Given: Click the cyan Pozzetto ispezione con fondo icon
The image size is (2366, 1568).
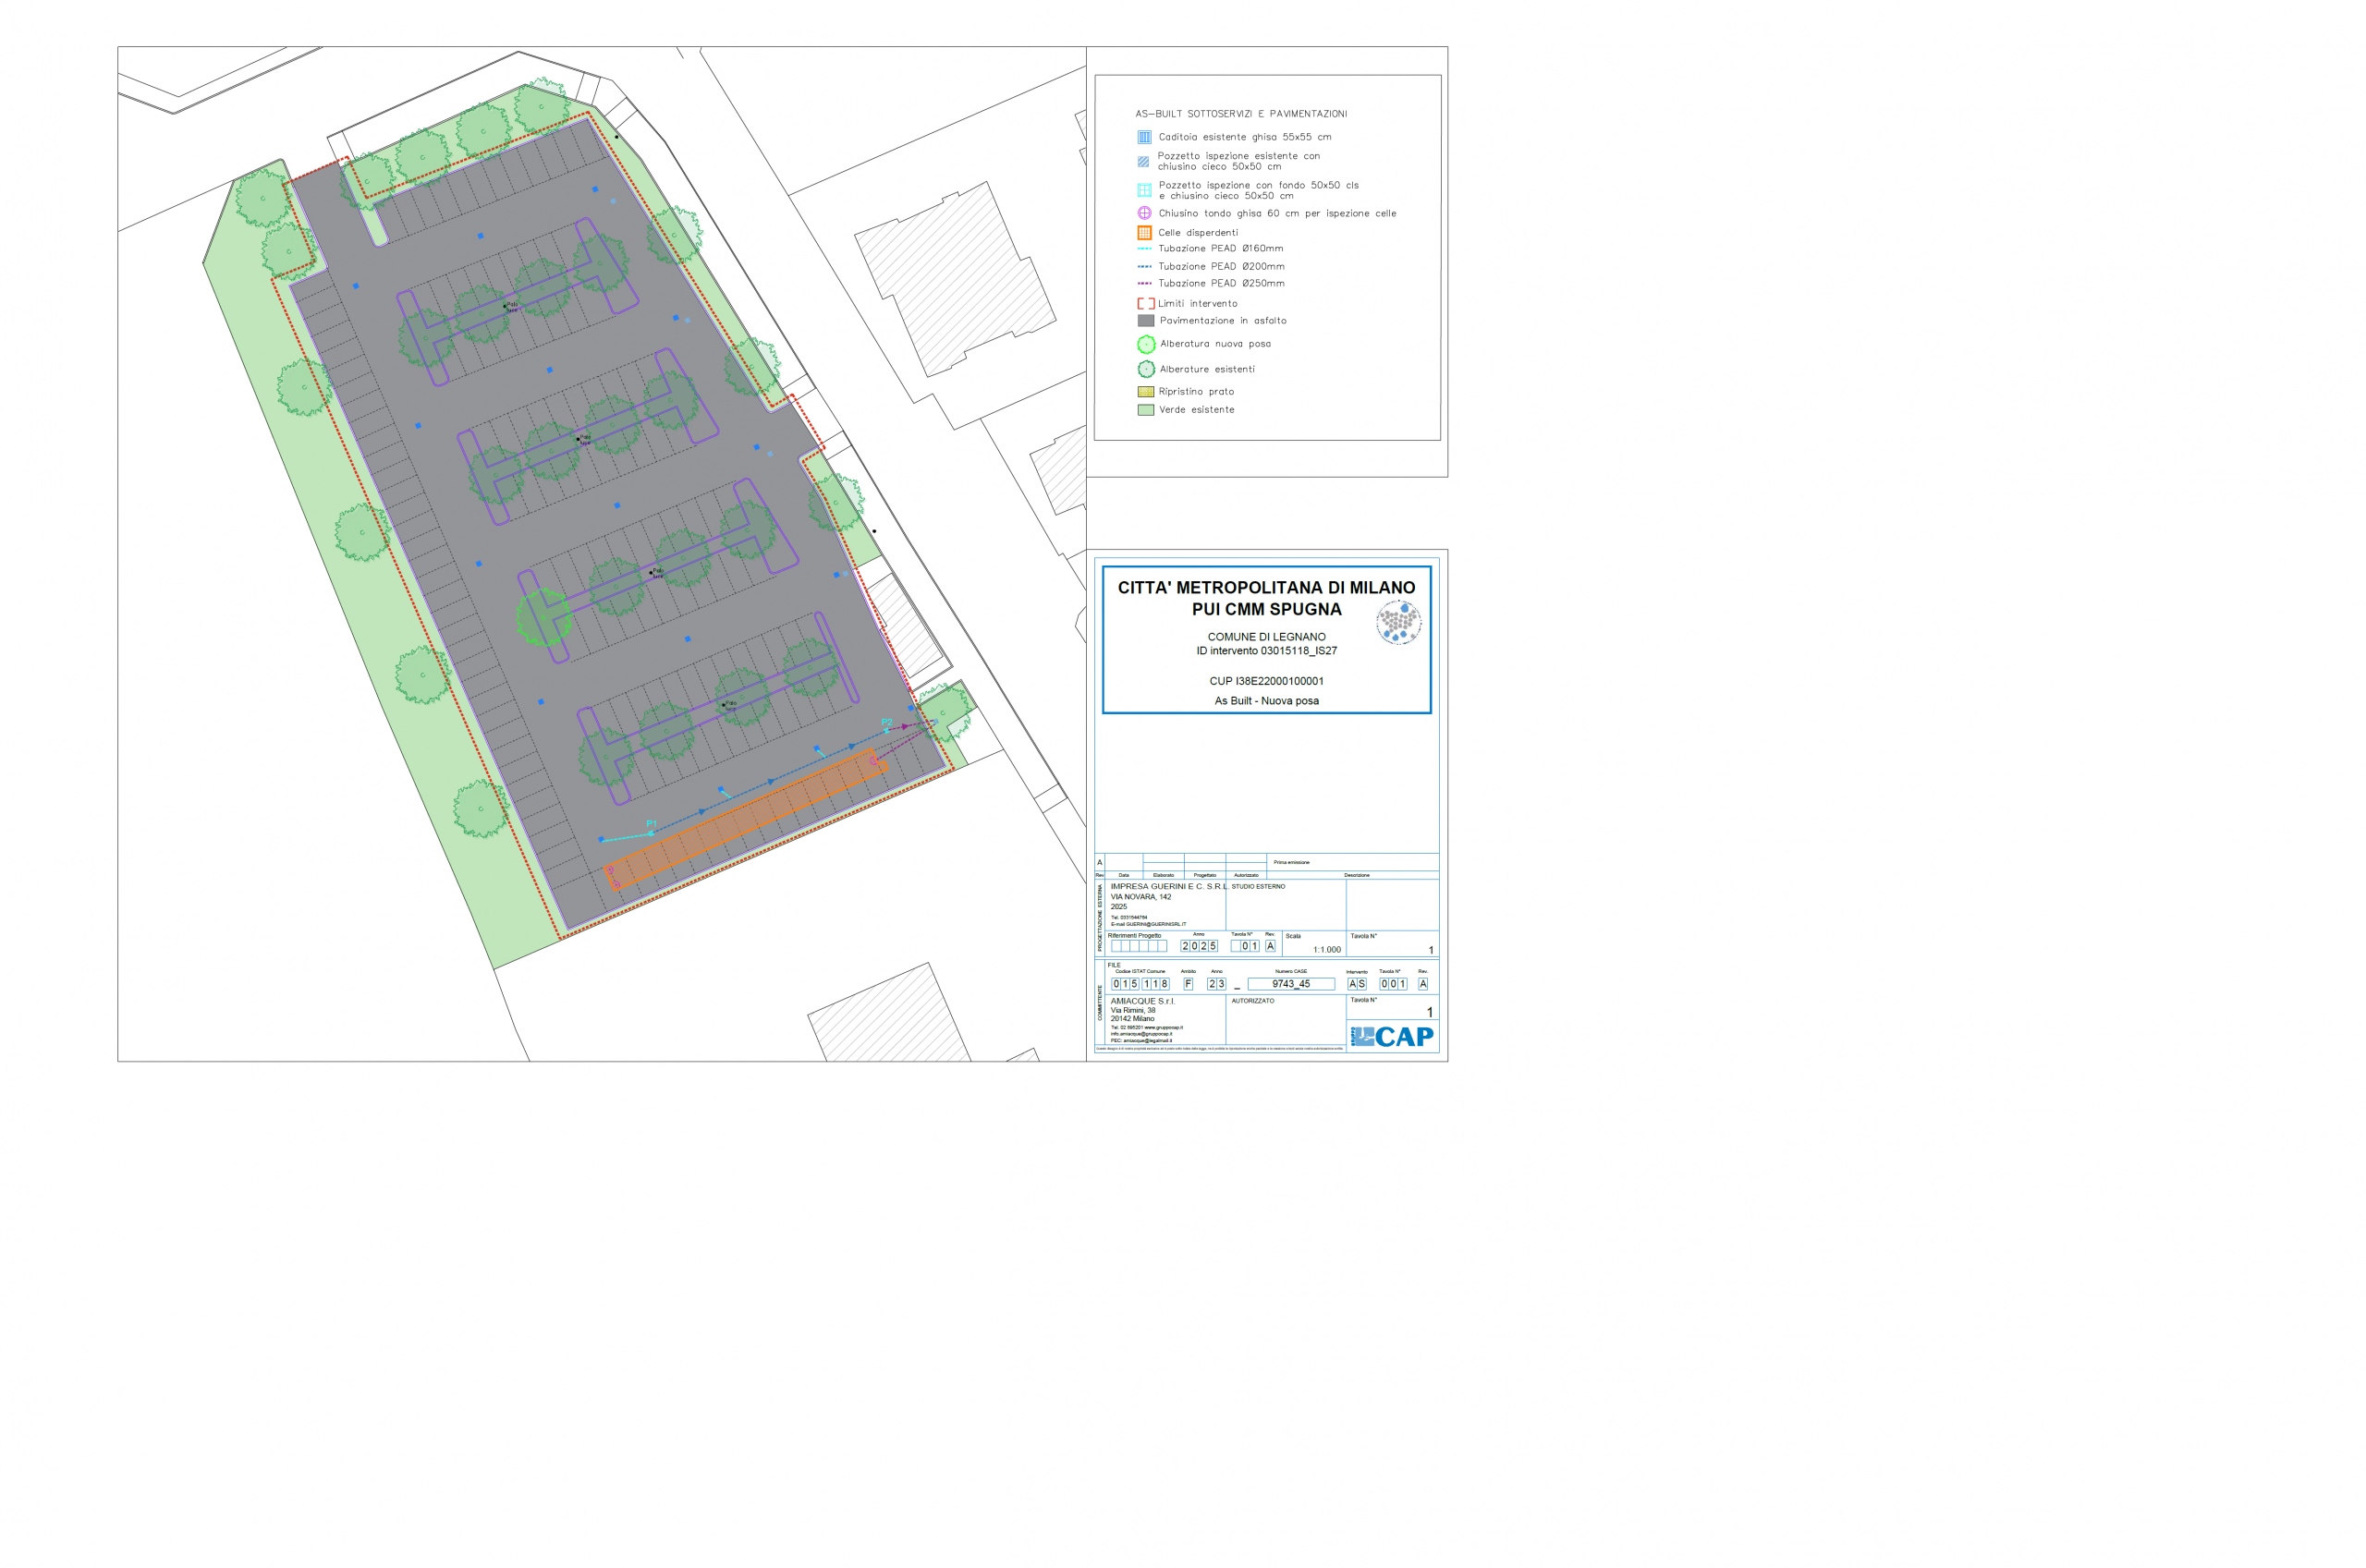Looking at the screenshot, I should pyautogui.click(x=1144, y=190).
